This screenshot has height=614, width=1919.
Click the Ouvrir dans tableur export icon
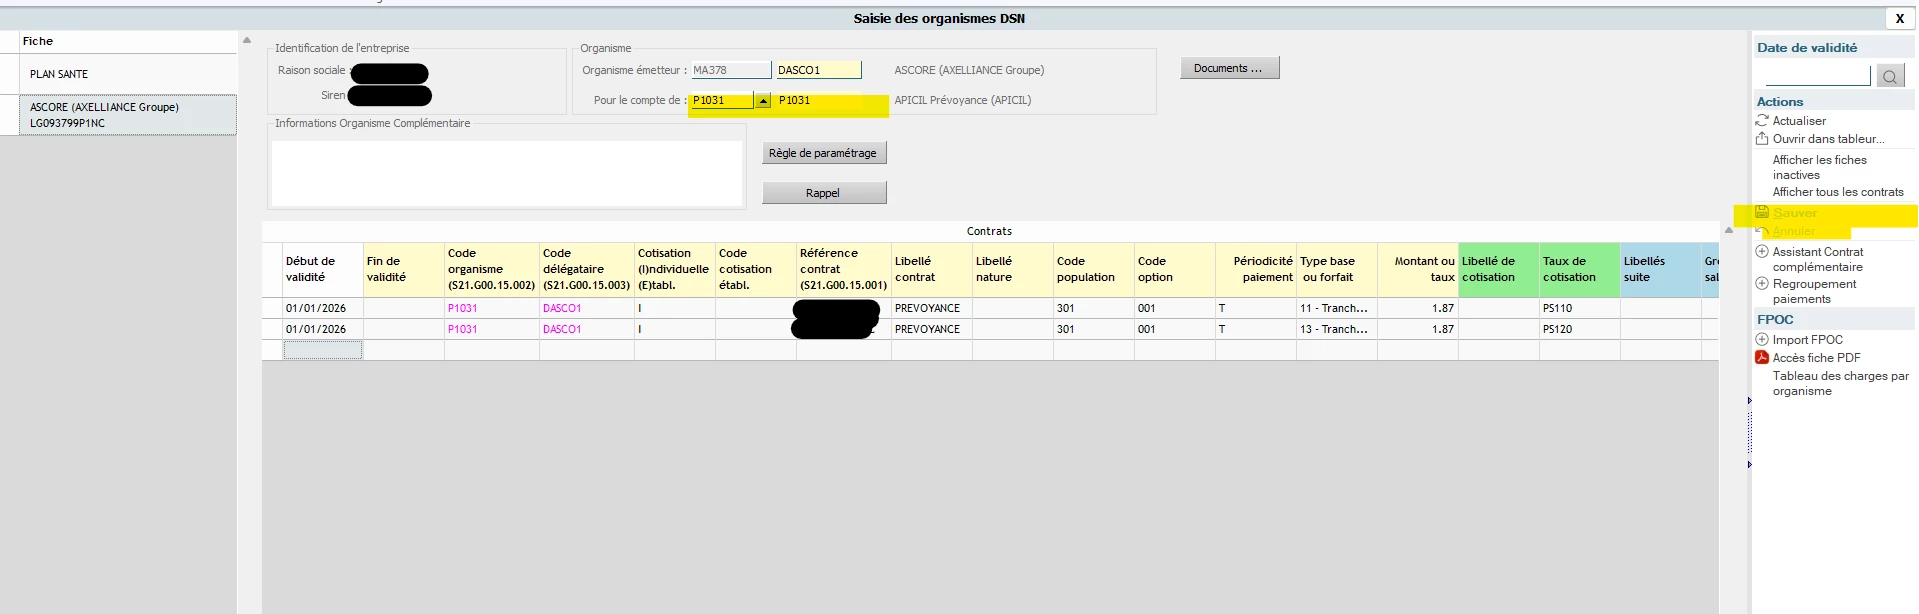coord(1762,138)
